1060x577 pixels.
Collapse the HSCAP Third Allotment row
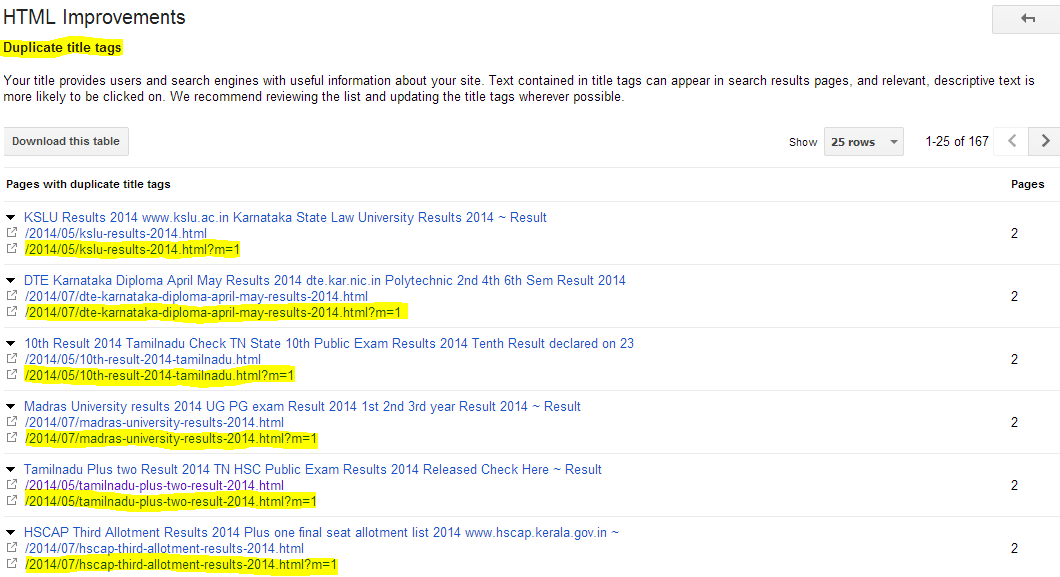tap(11, 532)
